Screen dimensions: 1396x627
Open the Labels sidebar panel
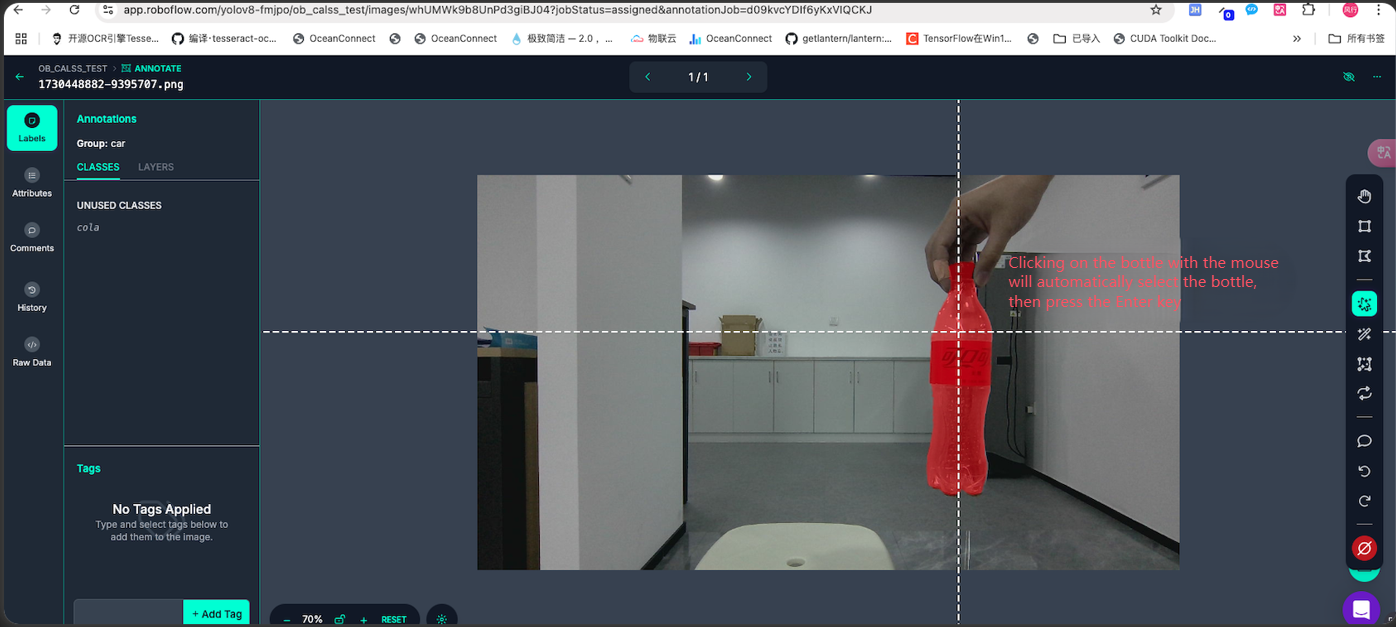[32, 128]
